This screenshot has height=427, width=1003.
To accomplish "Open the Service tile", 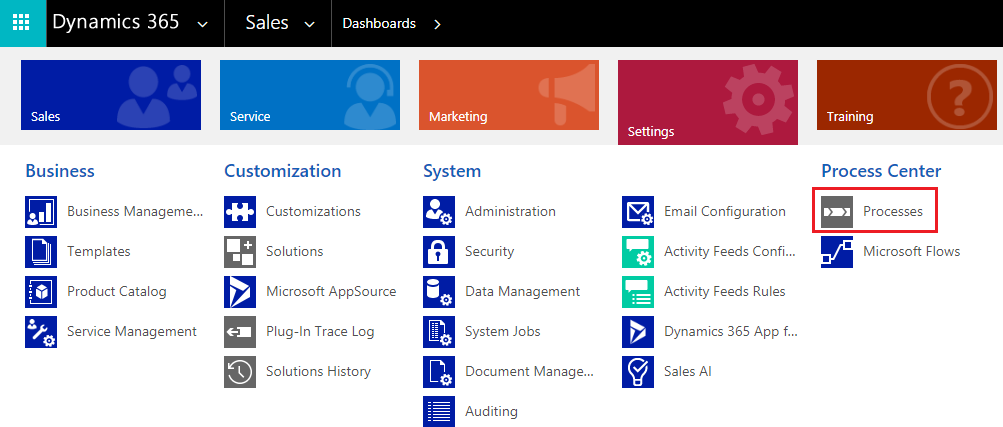I will [310, 95].
